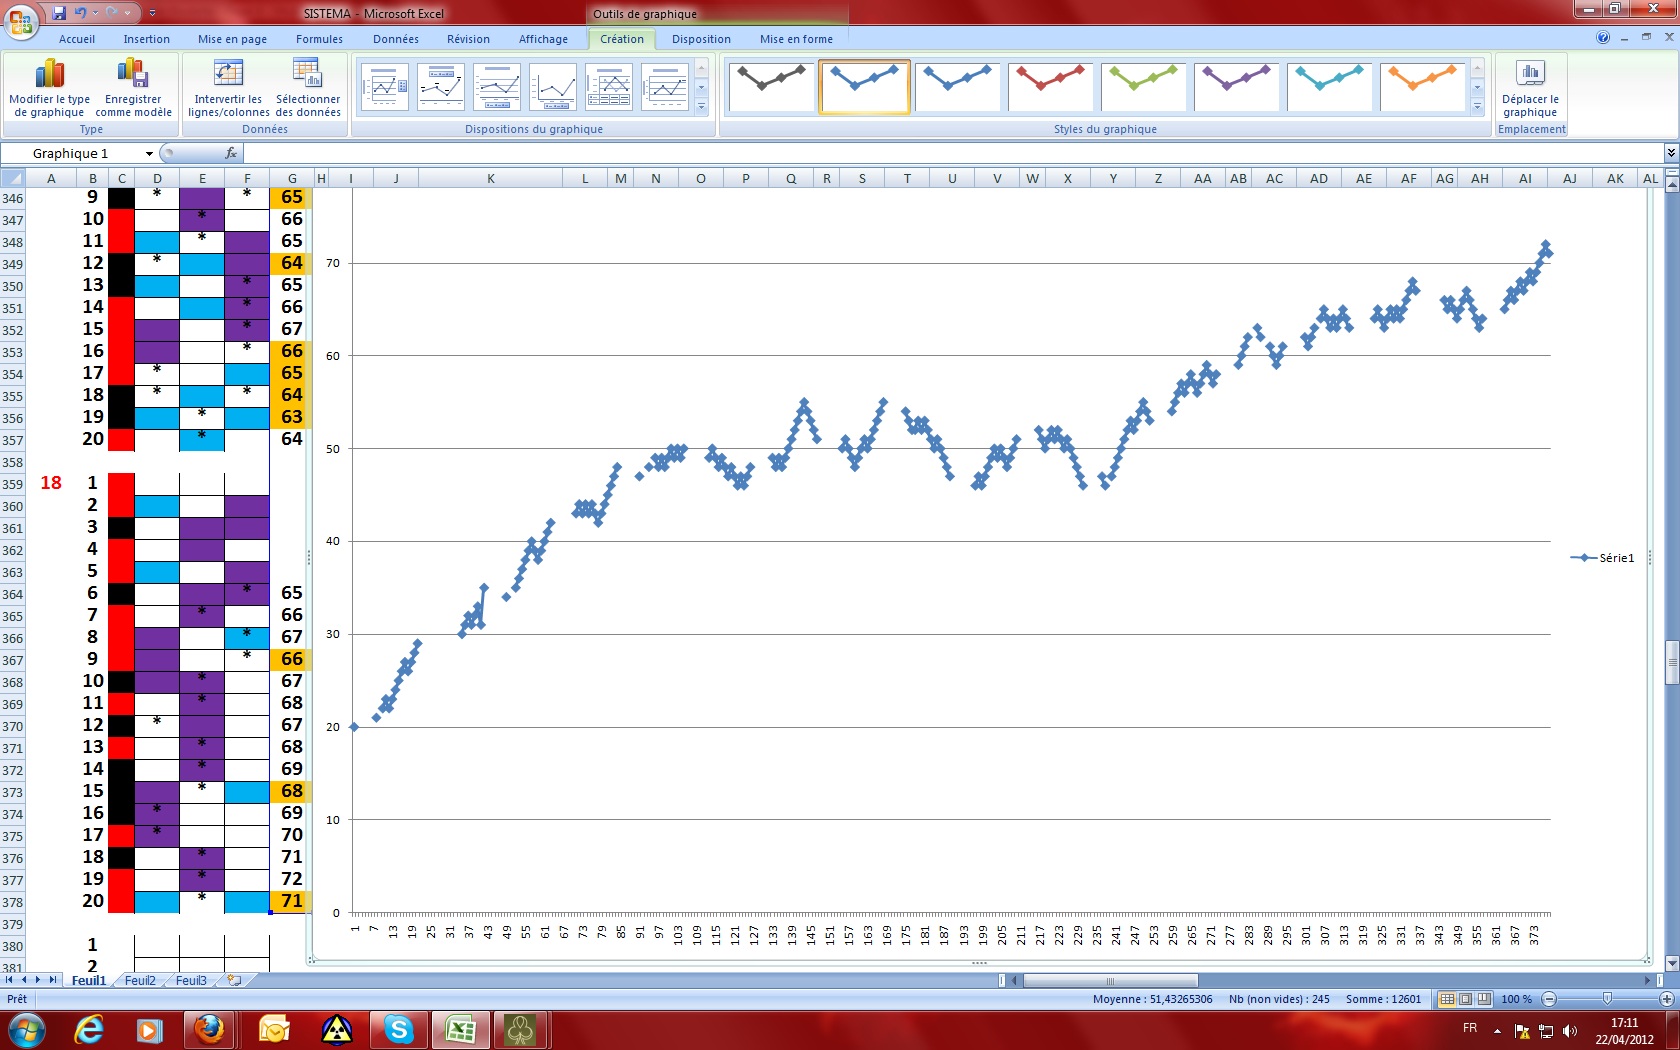Expand the chart styles gallery
This screenshot has width=1680, height=1050.
tap(1477, 107)
